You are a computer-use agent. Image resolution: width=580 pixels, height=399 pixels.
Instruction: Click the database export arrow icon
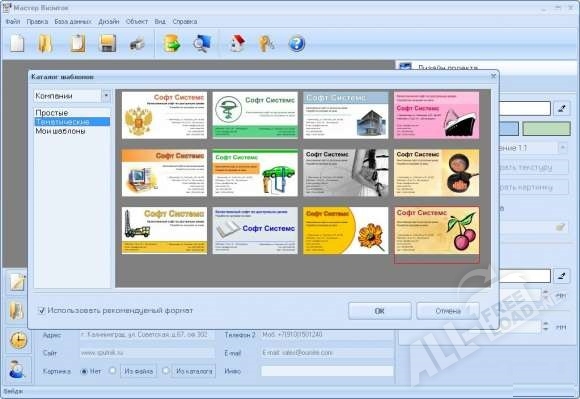[x=172, y=43]
